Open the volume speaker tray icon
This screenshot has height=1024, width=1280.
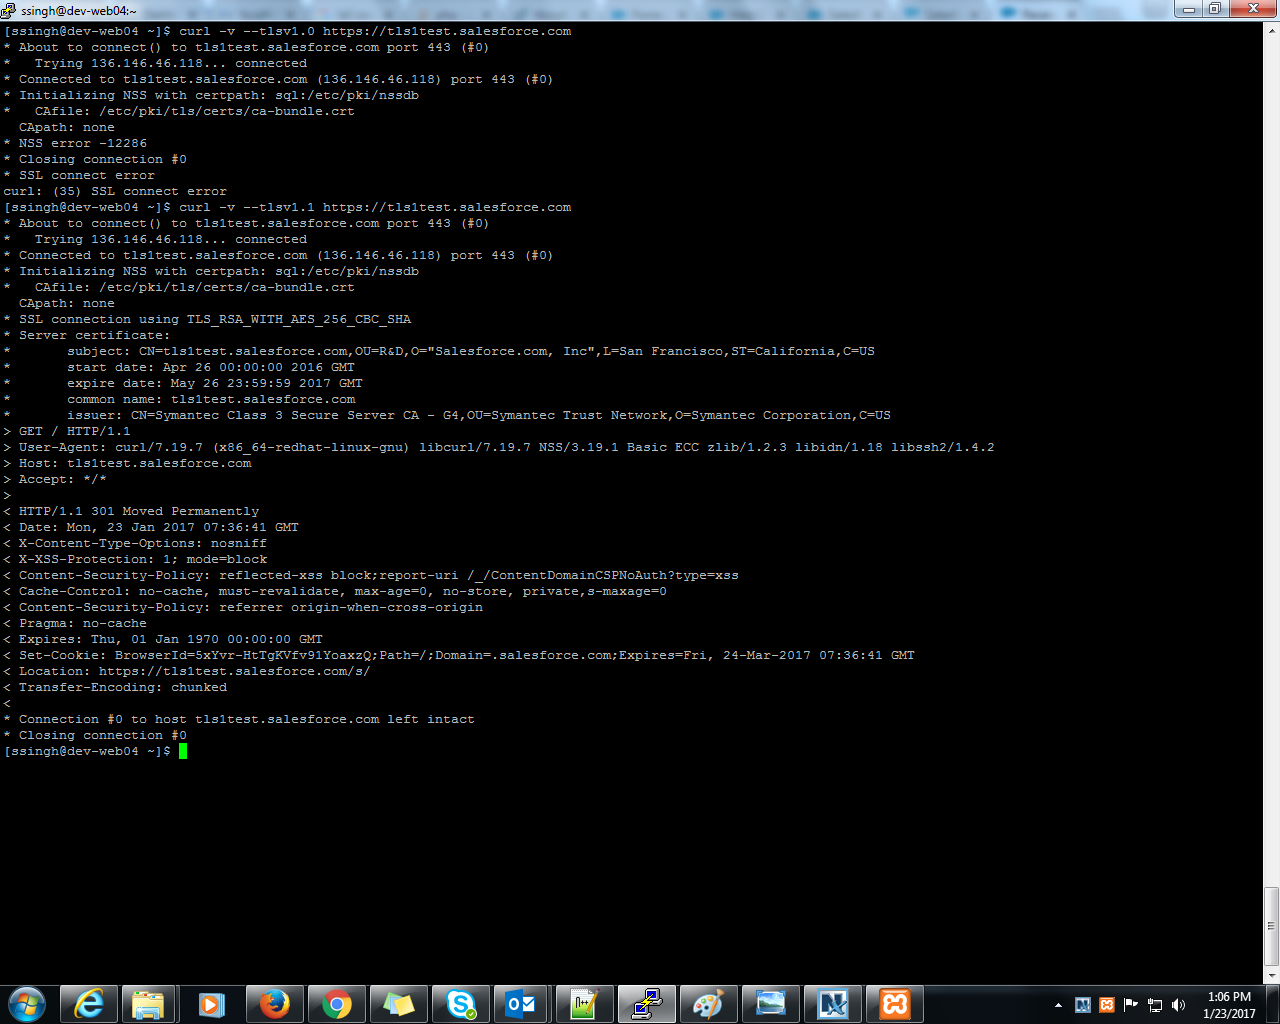point(1179,1005)
